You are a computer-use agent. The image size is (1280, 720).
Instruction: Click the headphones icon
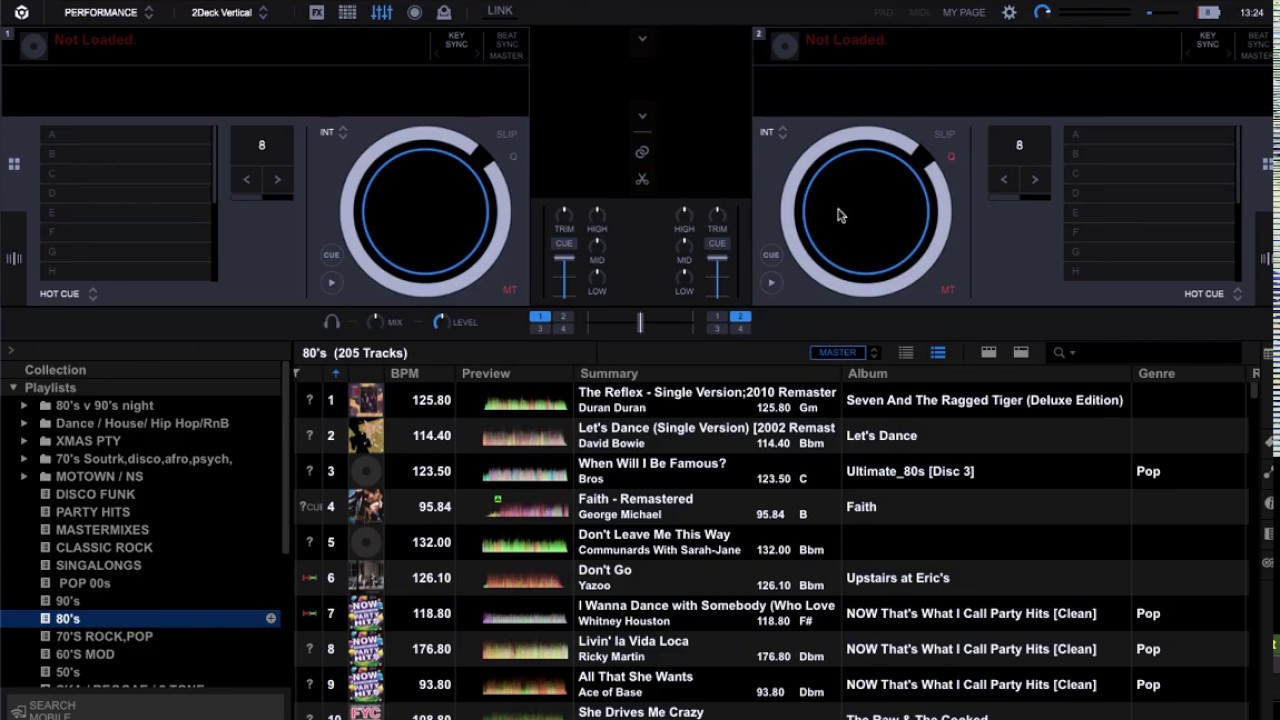pyautogui.click(x=332, y=322)
